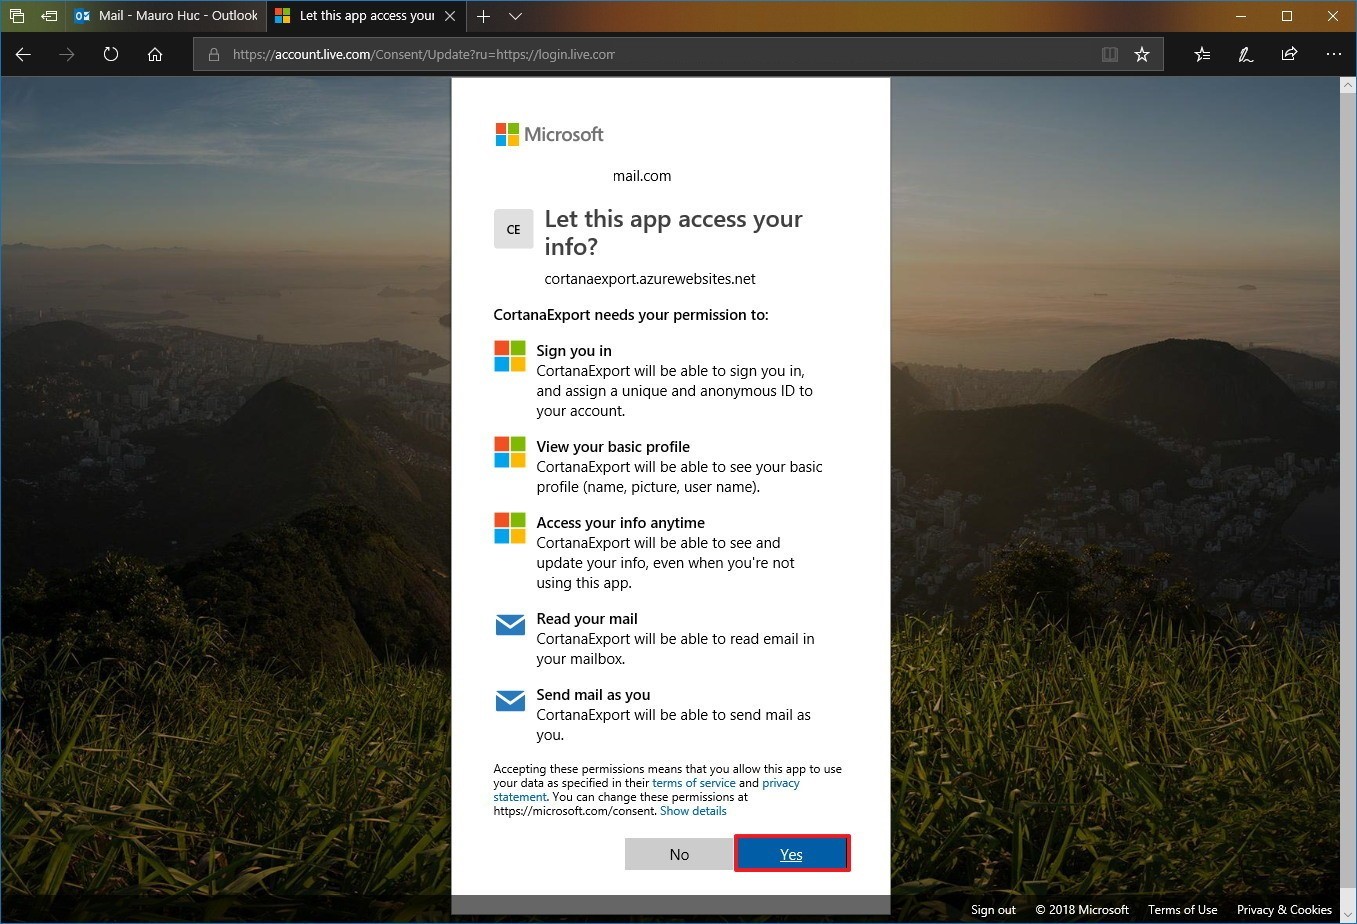
Task: Click the Show details link
Action: 693,811
